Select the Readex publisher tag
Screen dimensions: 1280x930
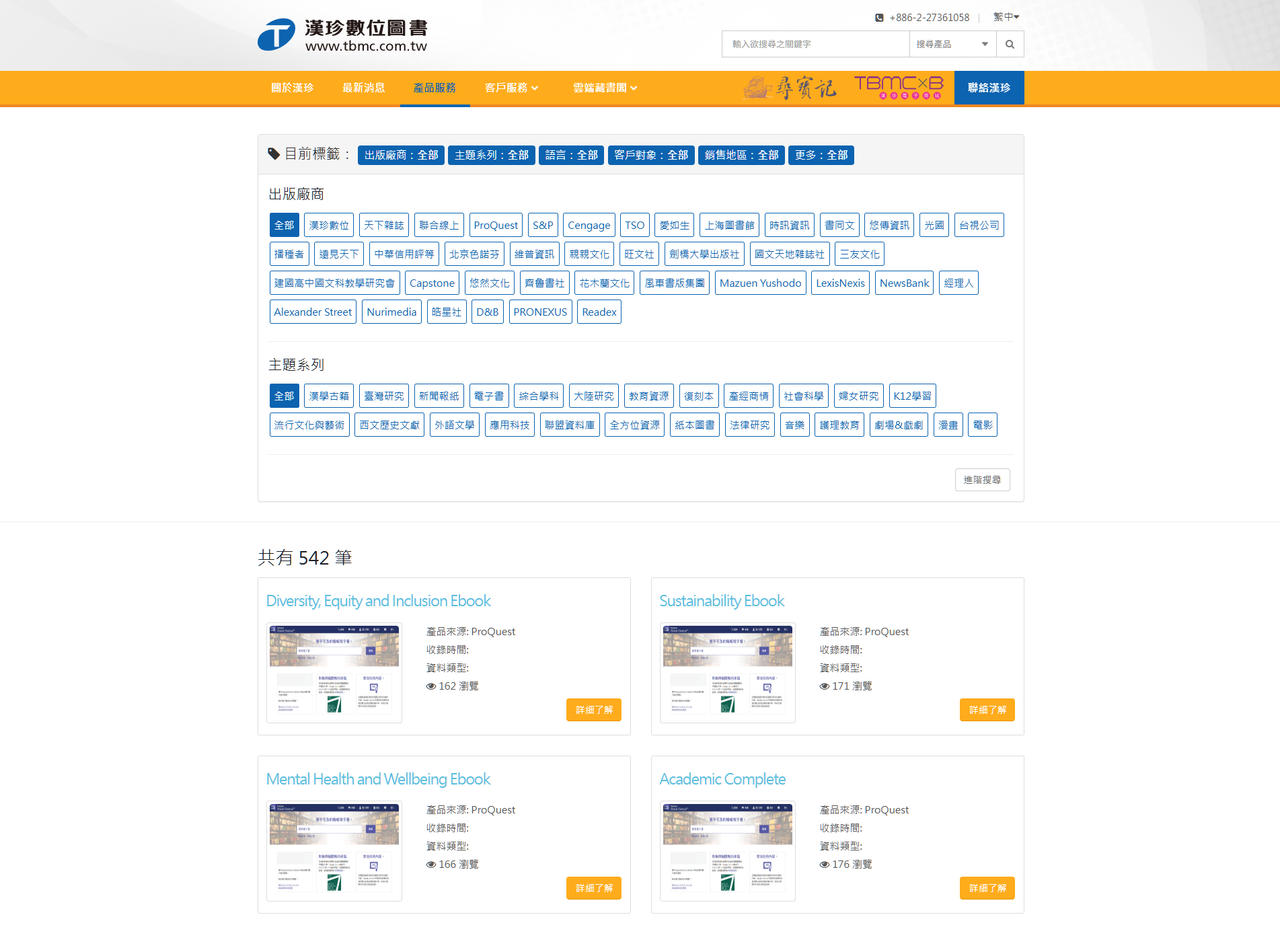pyautogui.click(x=599, y=312)
